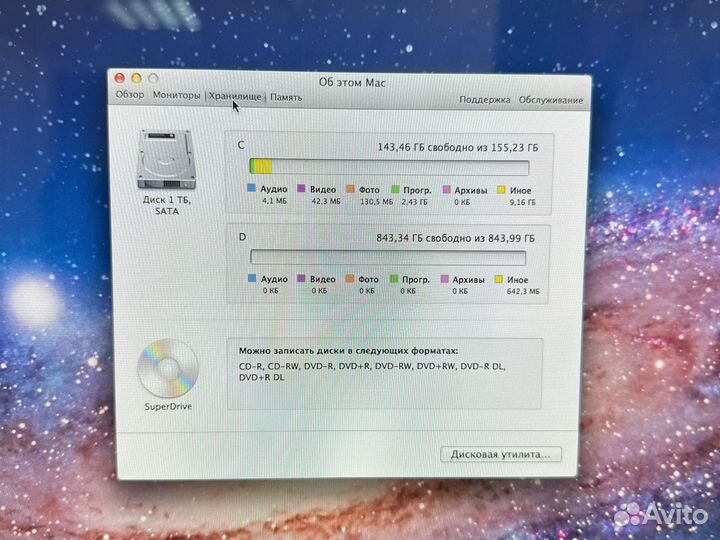Click the disk C usage bar

[x=389, y=167]
